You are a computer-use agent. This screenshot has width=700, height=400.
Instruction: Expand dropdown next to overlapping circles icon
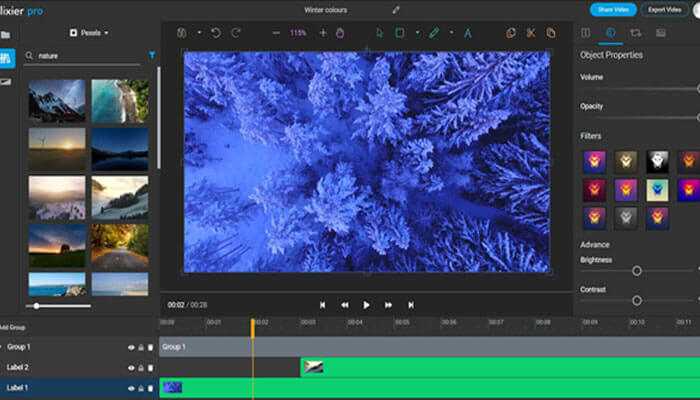pos(199,33)
